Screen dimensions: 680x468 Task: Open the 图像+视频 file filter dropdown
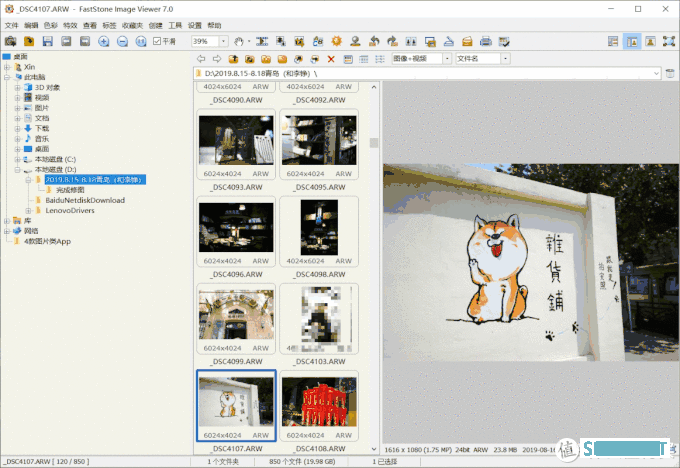coord(447,59)
